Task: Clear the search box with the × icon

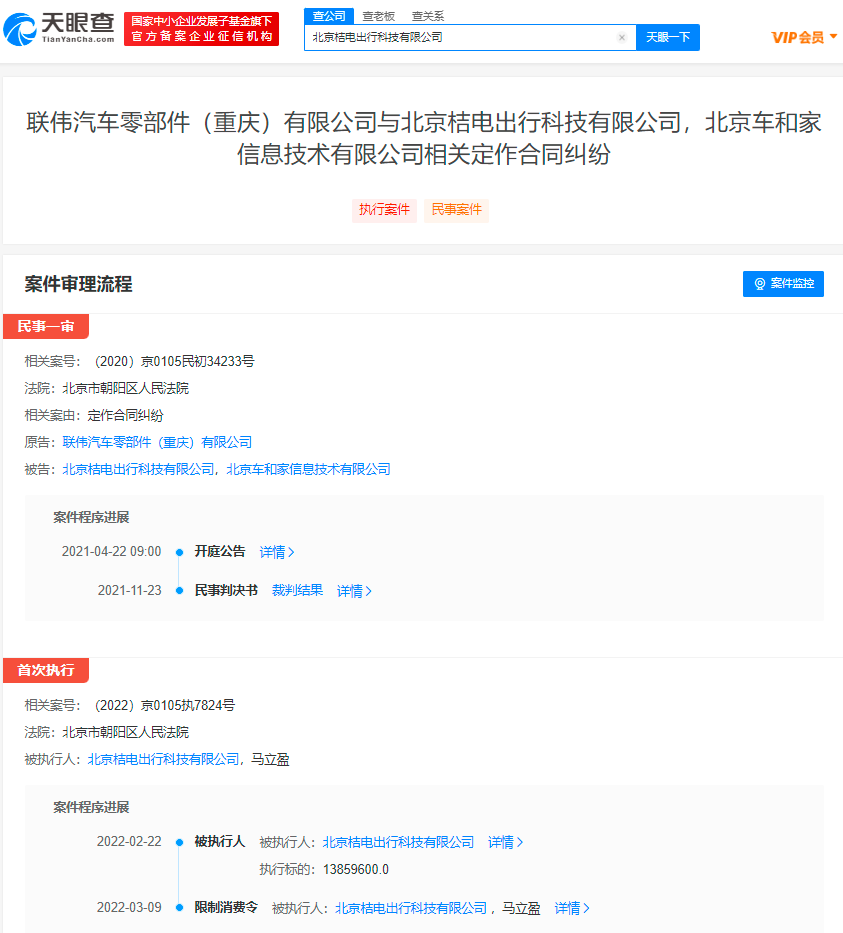Action: coord(621,37)
